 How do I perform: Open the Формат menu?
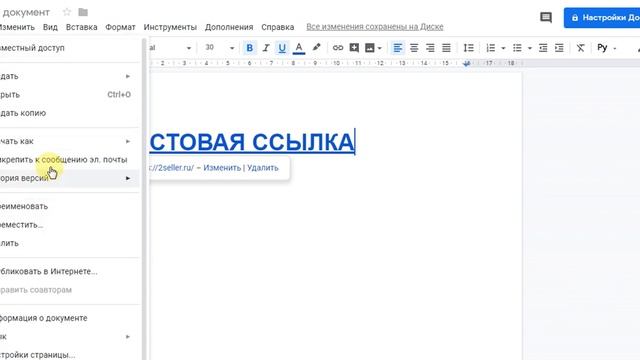coord(120,27)
